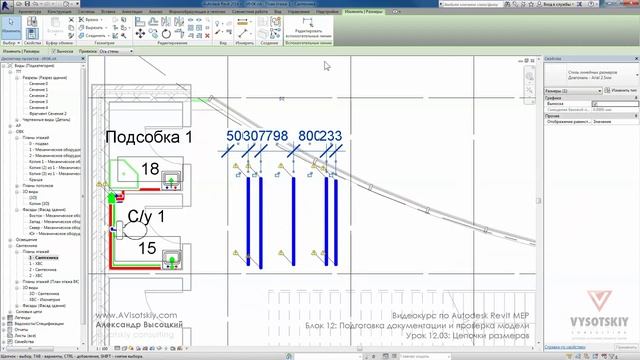This screenshot has height=360, width=640.
Task: Click the Match Type Properties brush icon
Action: [x=71, y=36]
